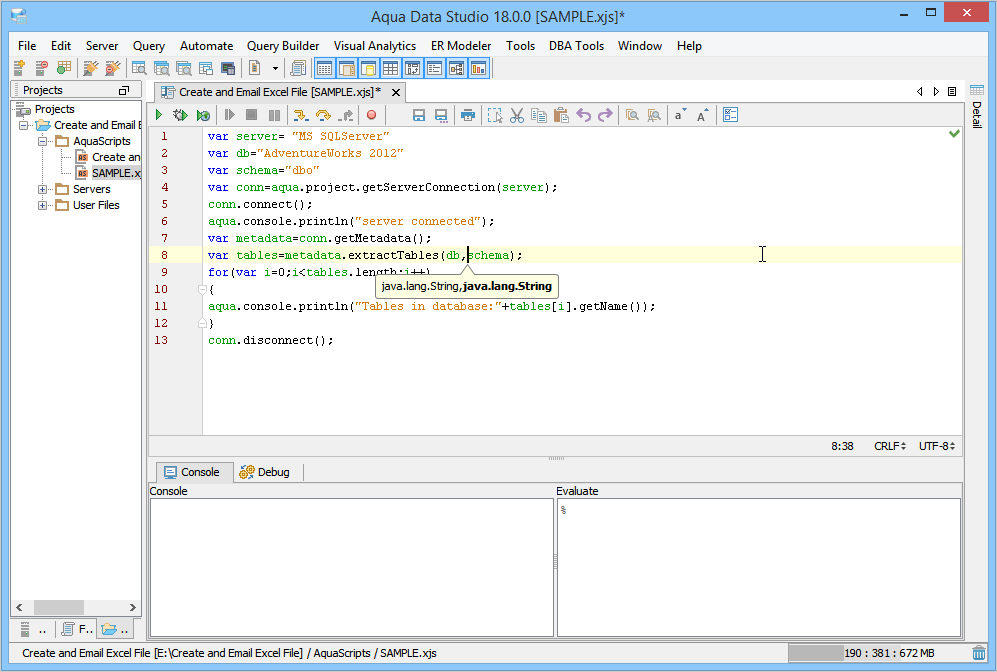Toggle the fourth table-grid layout toolbar button

tap(390, 68)
